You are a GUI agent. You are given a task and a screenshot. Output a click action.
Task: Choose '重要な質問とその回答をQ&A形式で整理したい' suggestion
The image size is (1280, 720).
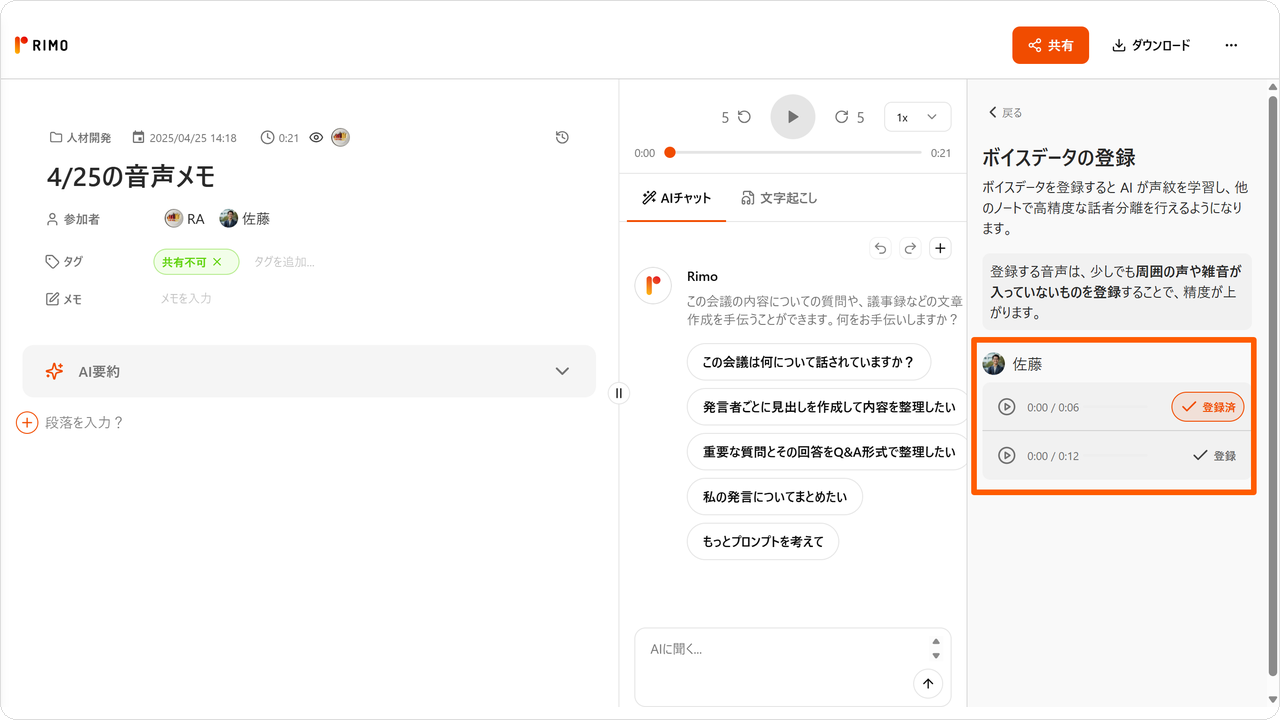(827, 452)
